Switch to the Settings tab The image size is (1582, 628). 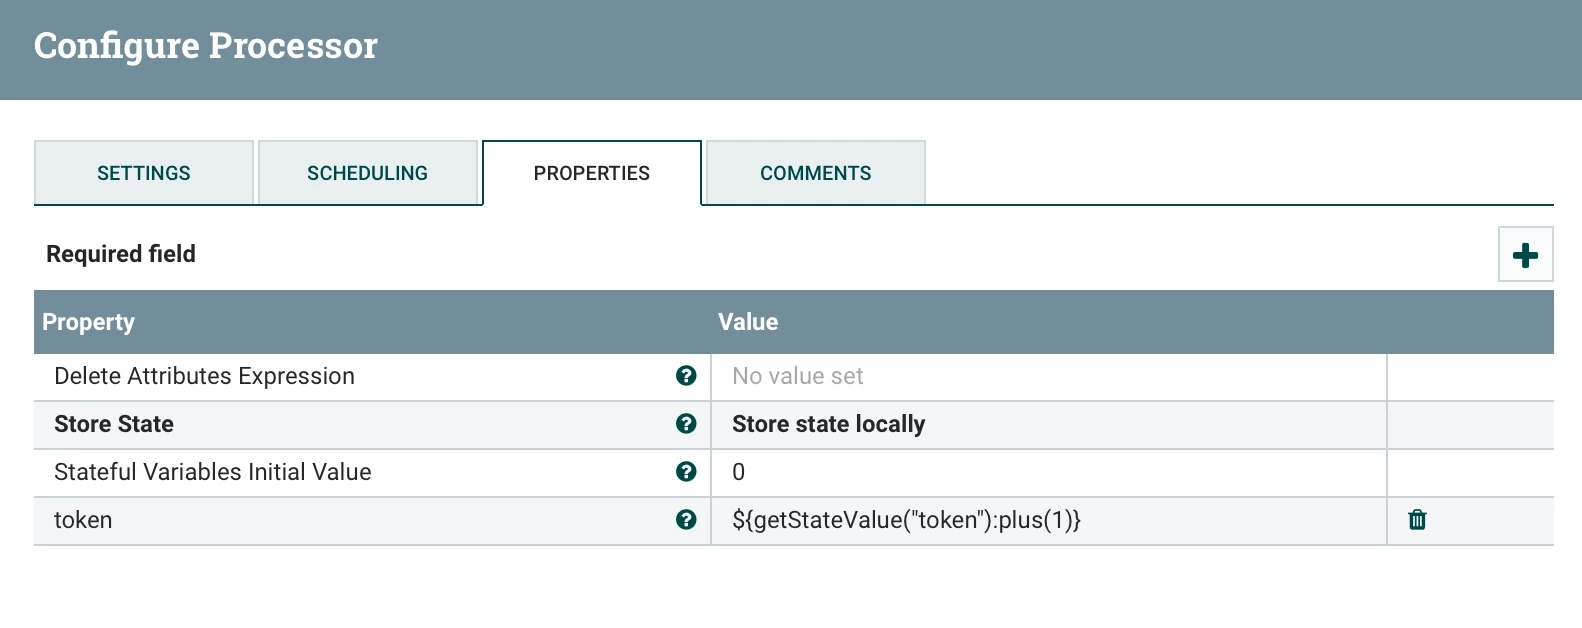click(144, 173)
